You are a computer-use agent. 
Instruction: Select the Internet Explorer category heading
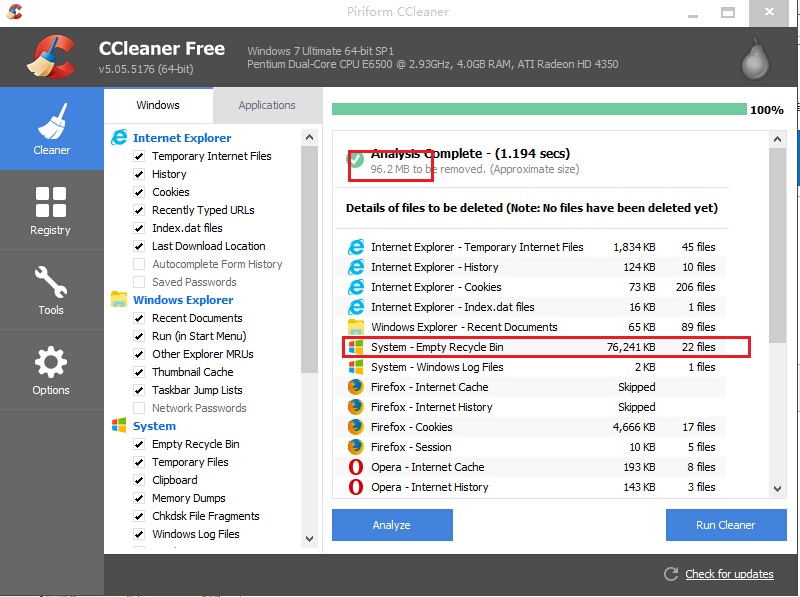(x=182, y=138)
